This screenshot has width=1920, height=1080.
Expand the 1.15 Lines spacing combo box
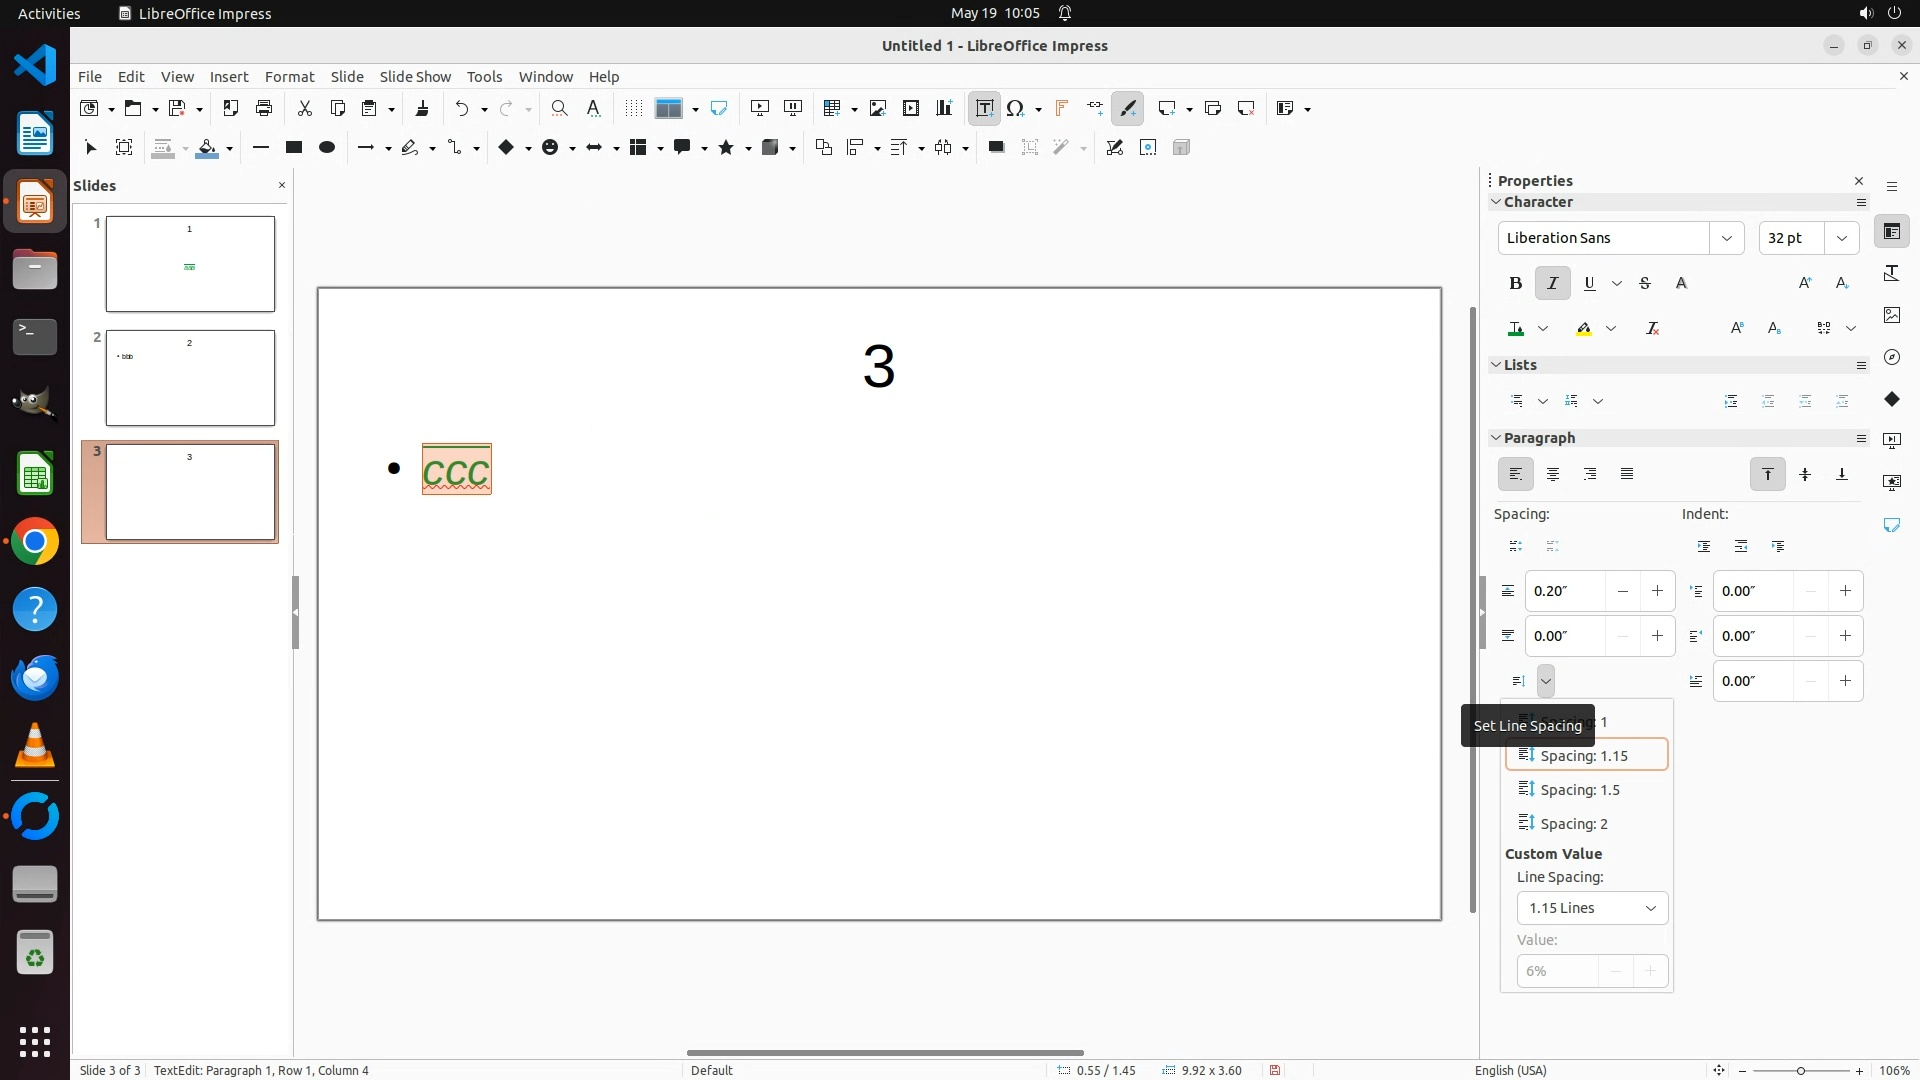click(1650, 908)
